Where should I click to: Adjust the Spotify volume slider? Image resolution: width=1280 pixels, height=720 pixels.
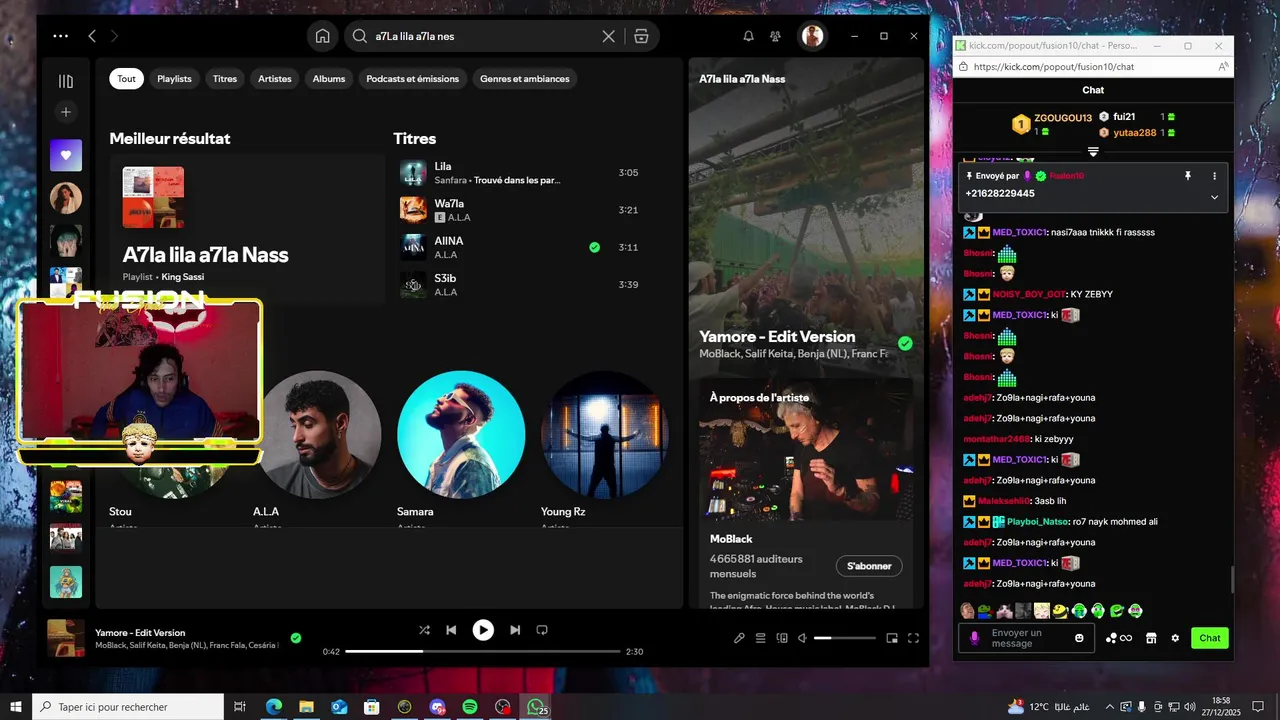[x=845, y=638]
